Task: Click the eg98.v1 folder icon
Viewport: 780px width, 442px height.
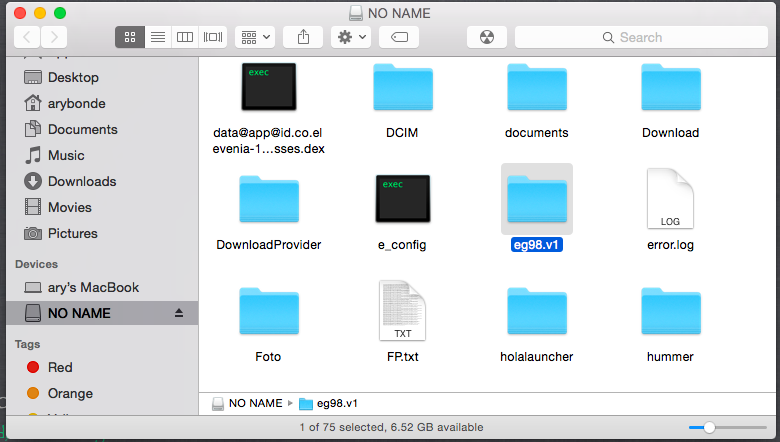Action: coord(537,199)
